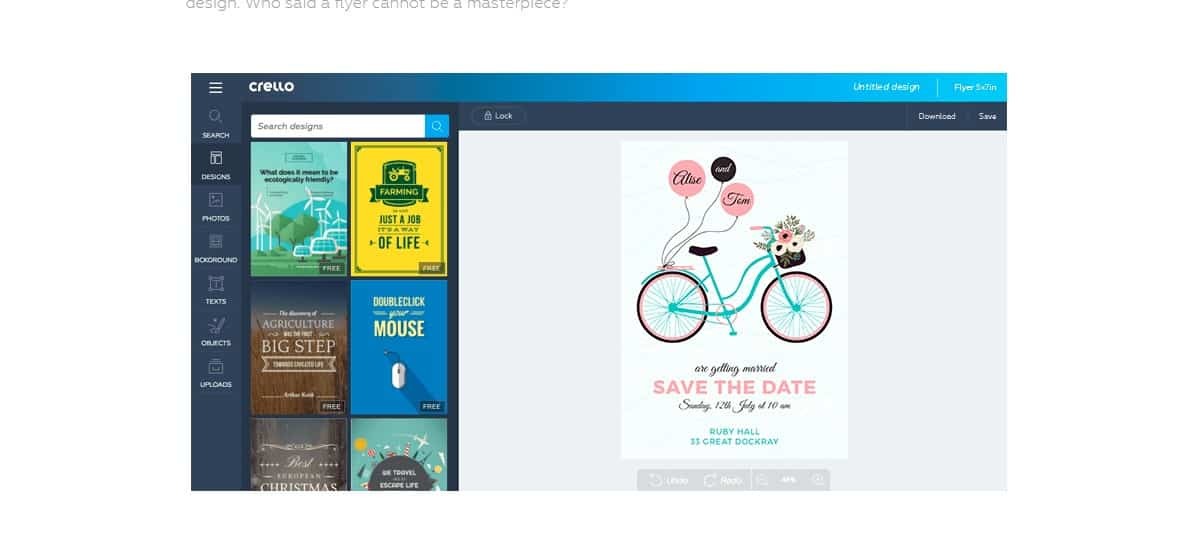The width and height of the screenshot is (1200, 552).
Task: Click 'Sunday, 12th July at 10 am' text
Action: [735, 406]
